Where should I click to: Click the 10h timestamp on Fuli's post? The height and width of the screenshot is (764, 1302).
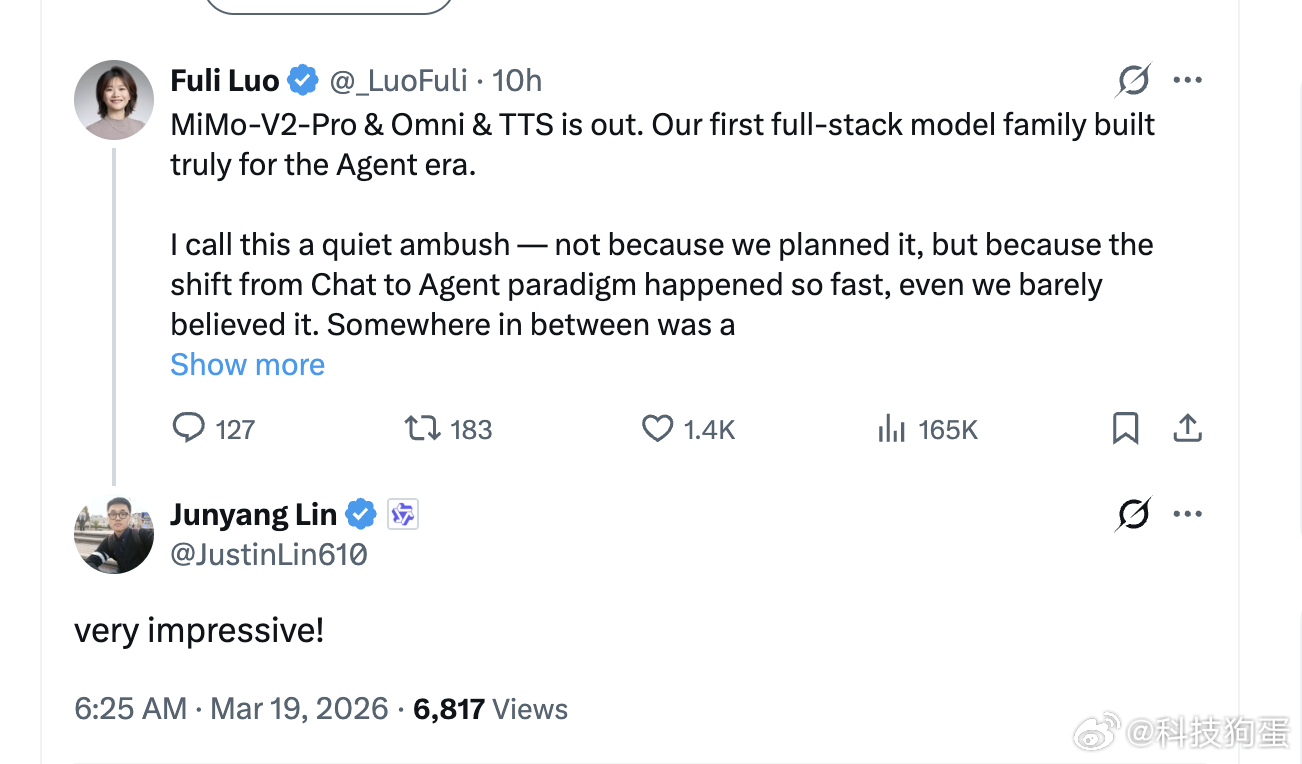[517, 80]
